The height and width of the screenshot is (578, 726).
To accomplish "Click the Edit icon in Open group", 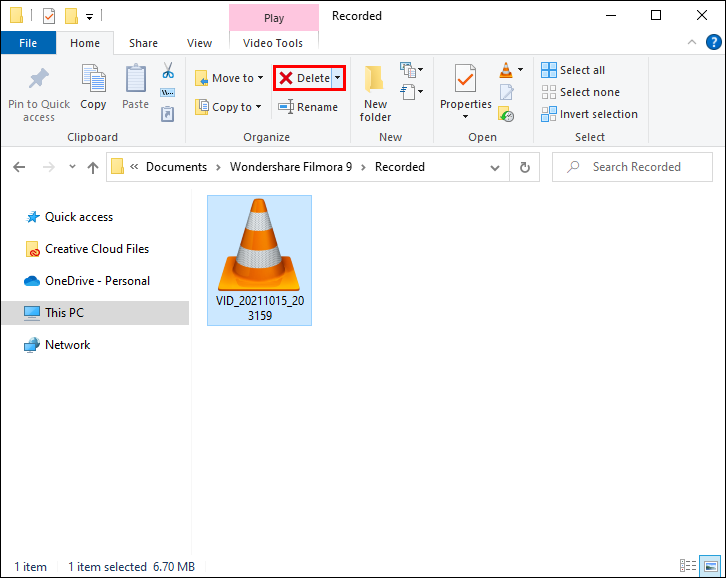I will click(x=506, y=92).
